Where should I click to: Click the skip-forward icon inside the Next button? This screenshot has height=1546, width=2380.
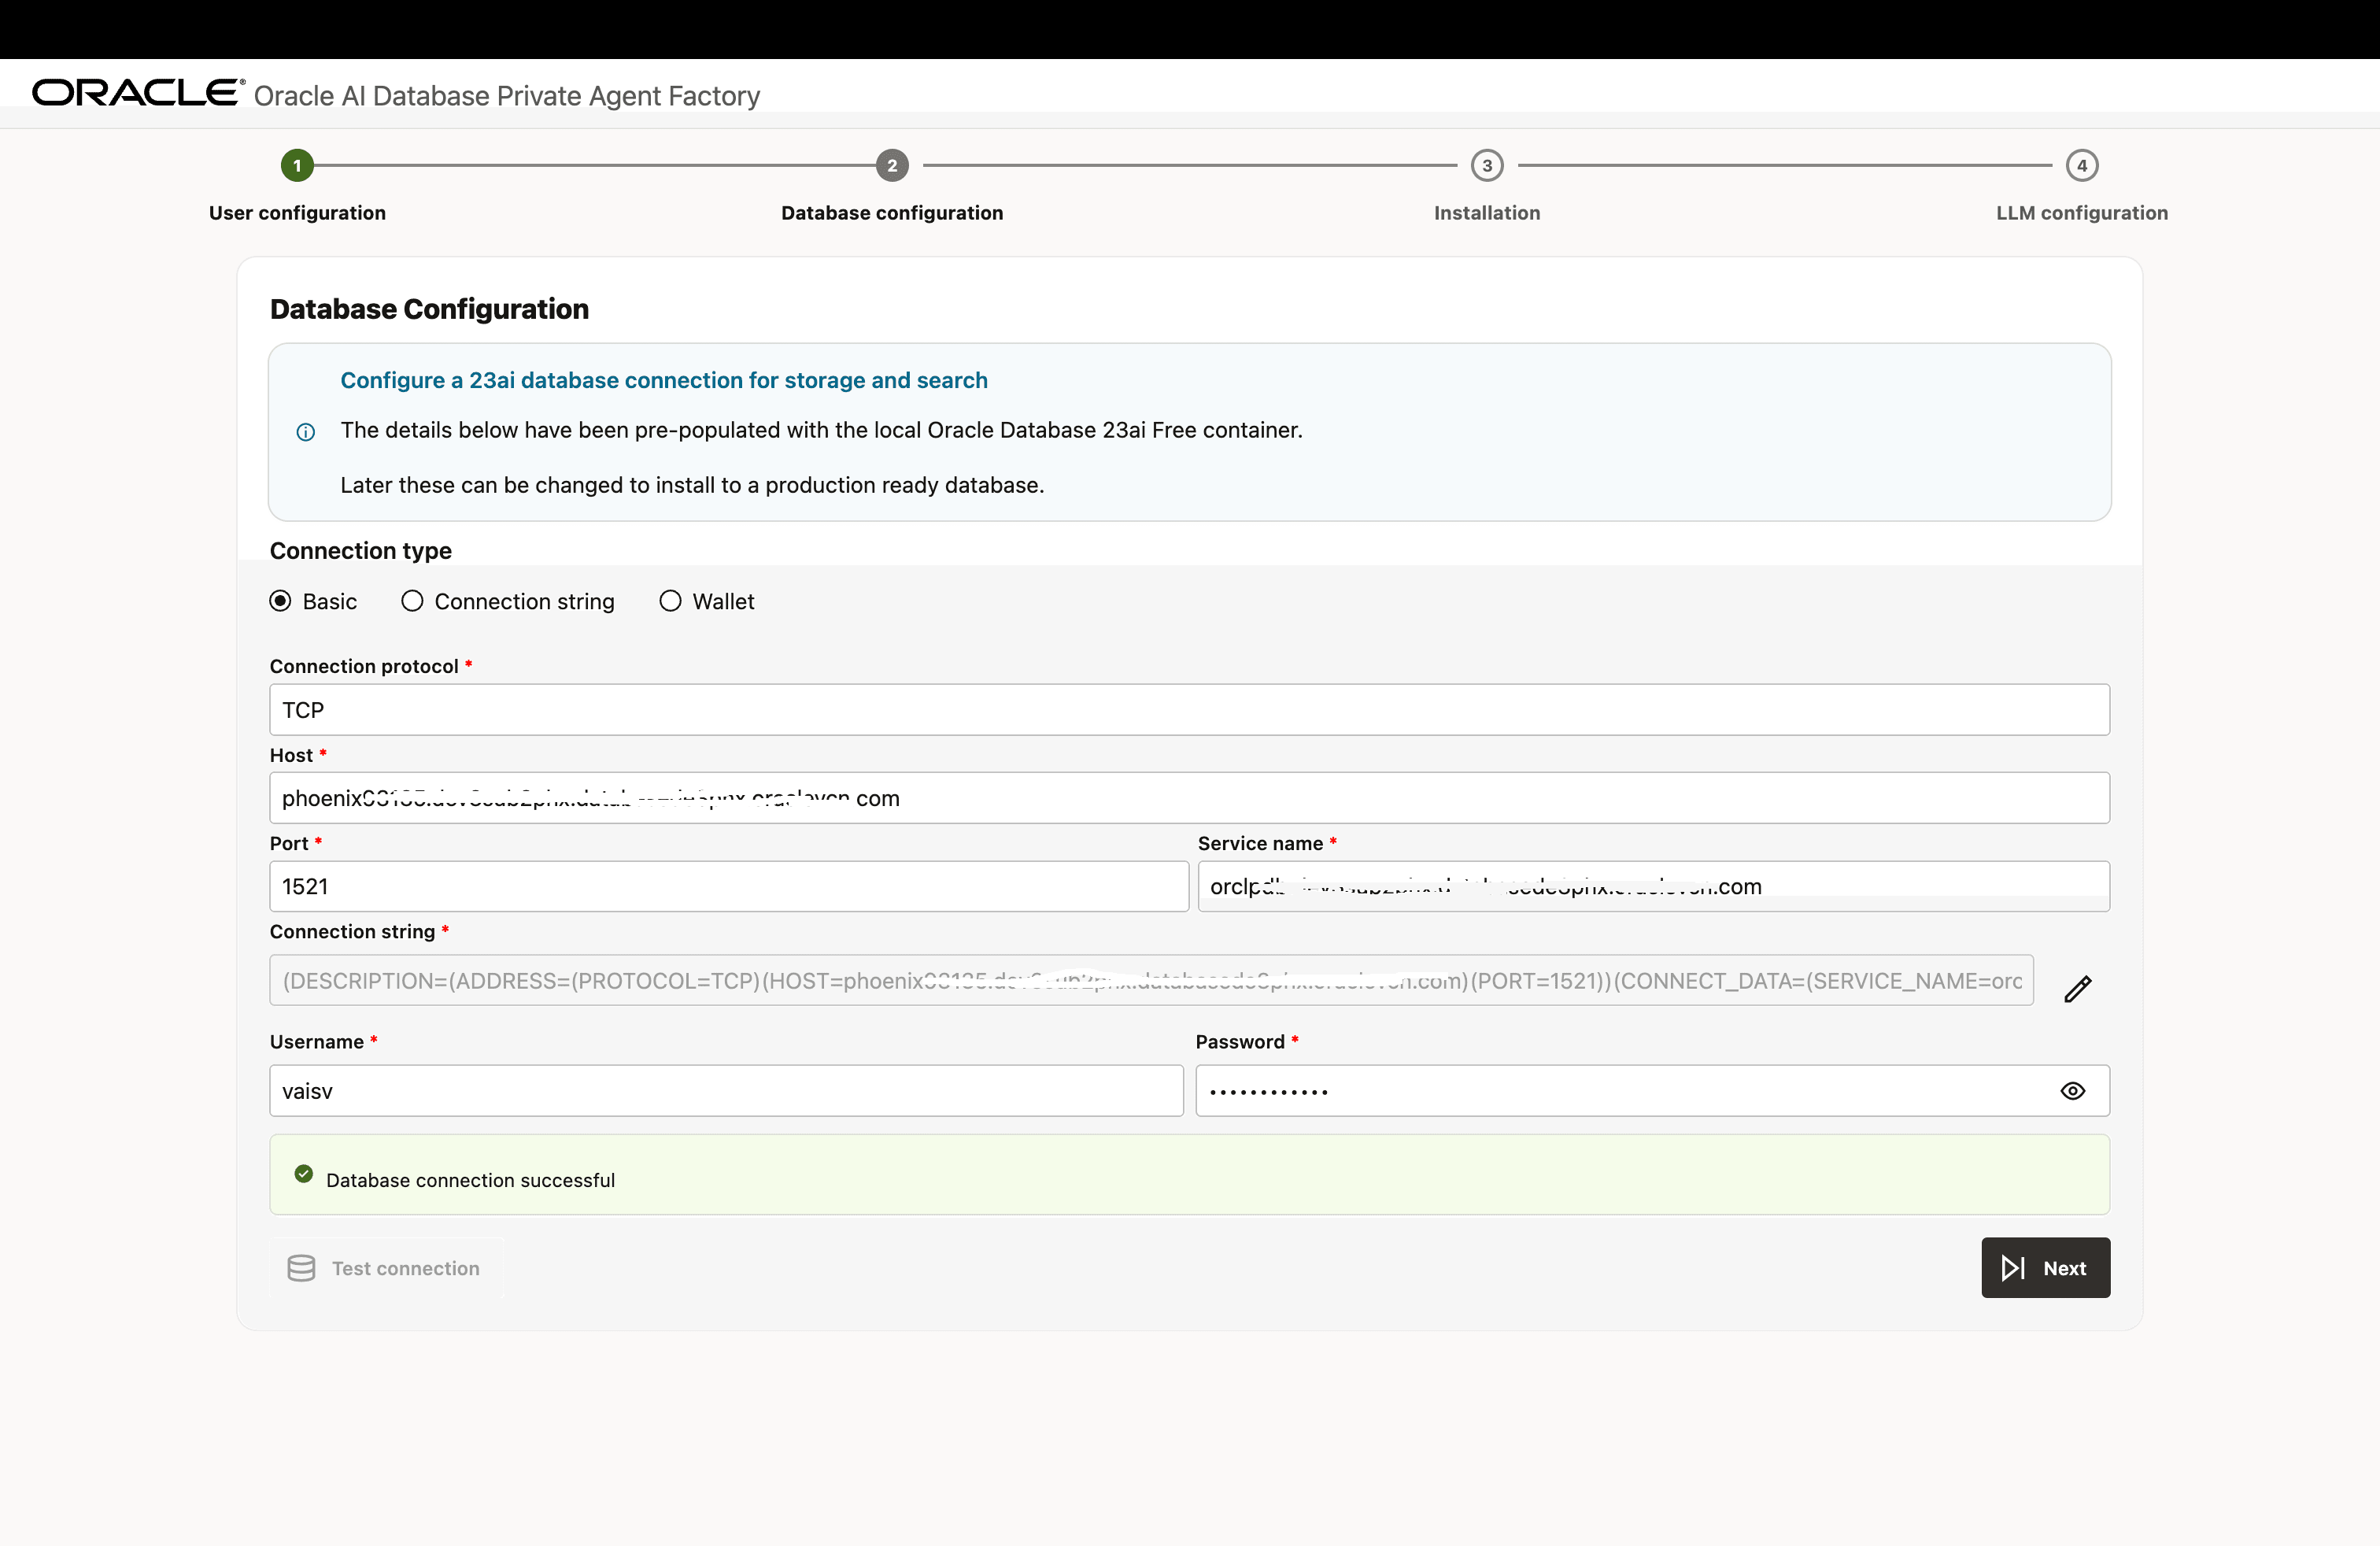click(x=2015, y=1268)
